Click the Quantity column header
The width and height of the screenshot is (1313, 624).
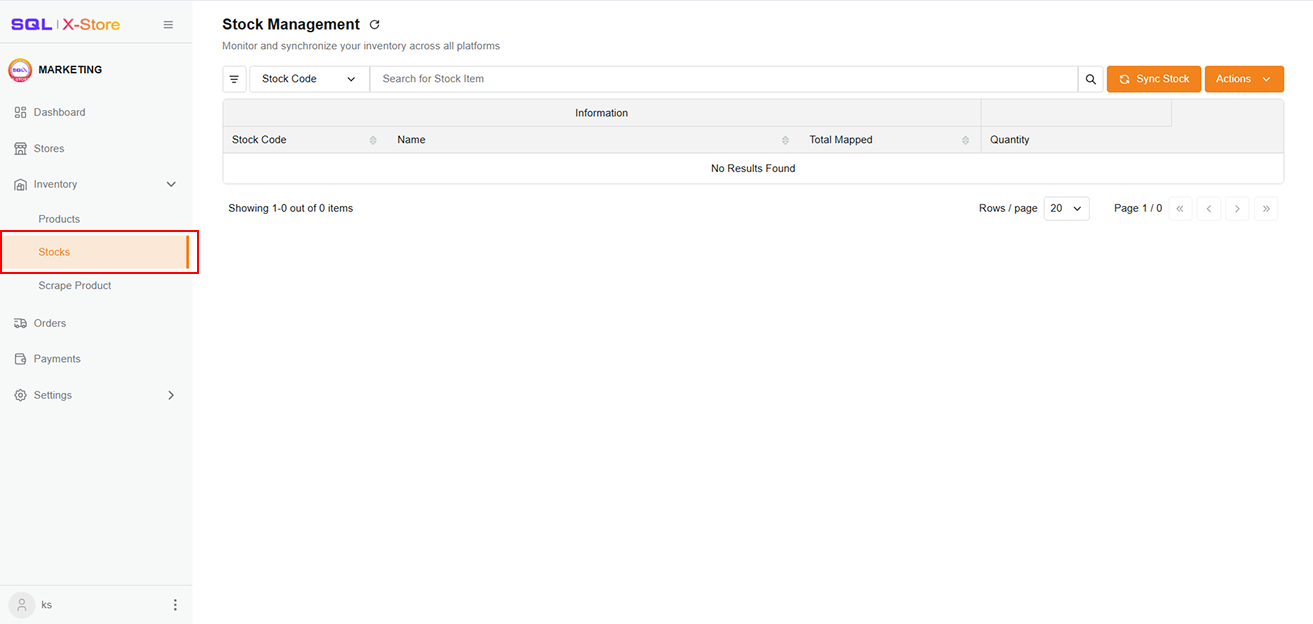[x=1010, y=140]
